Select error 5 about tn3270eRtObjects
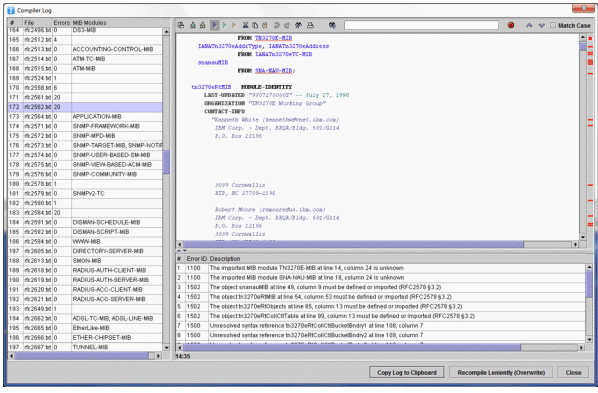This screenshot has width=598, height=393. click(x=381, y=306)
